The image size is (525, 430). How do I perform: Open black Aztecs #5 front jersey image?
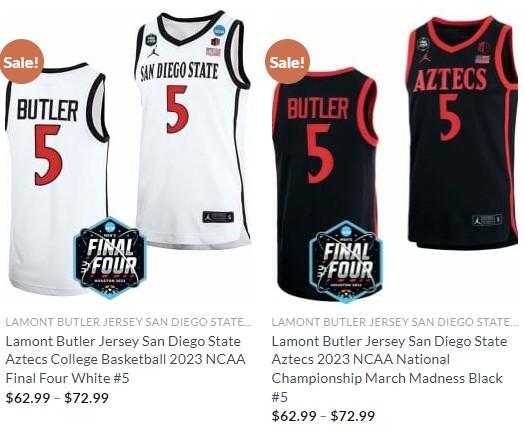[464, 133]
